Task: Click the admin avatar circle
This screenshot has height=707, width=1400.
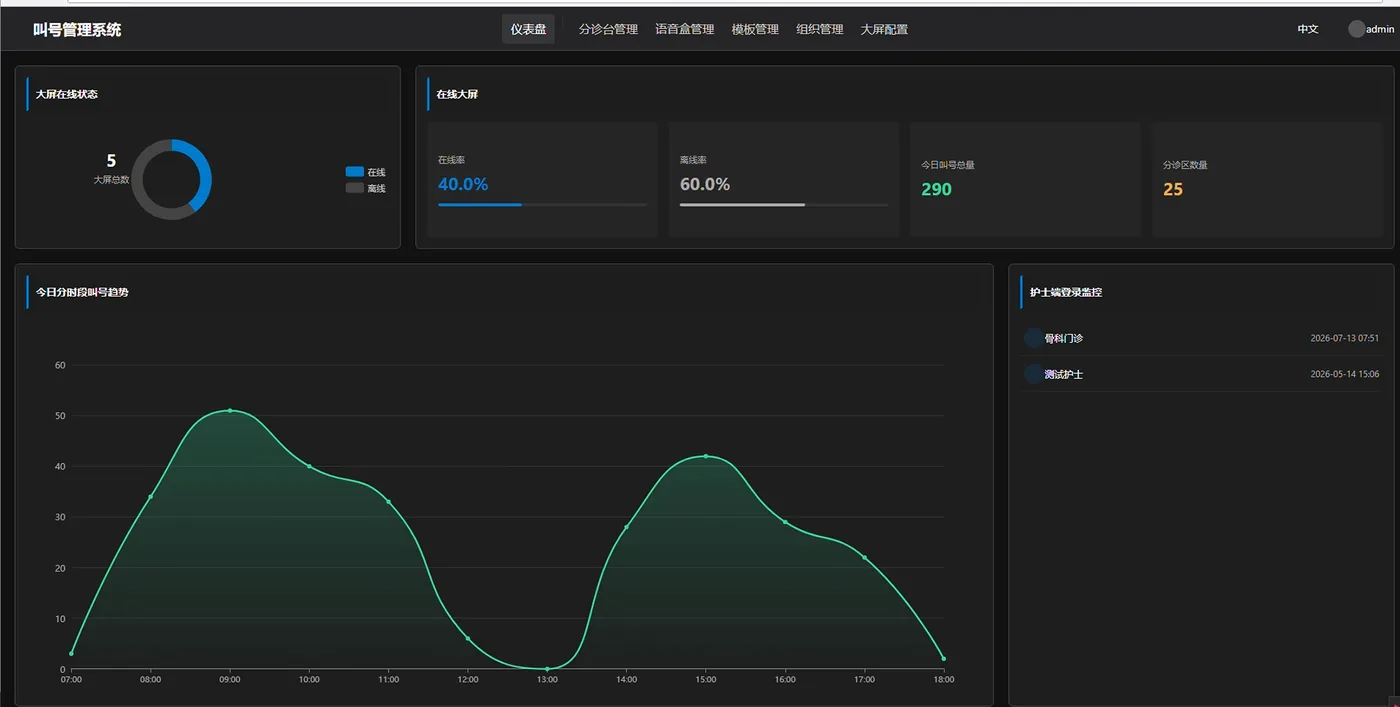Action: [x=1356, y=29]
